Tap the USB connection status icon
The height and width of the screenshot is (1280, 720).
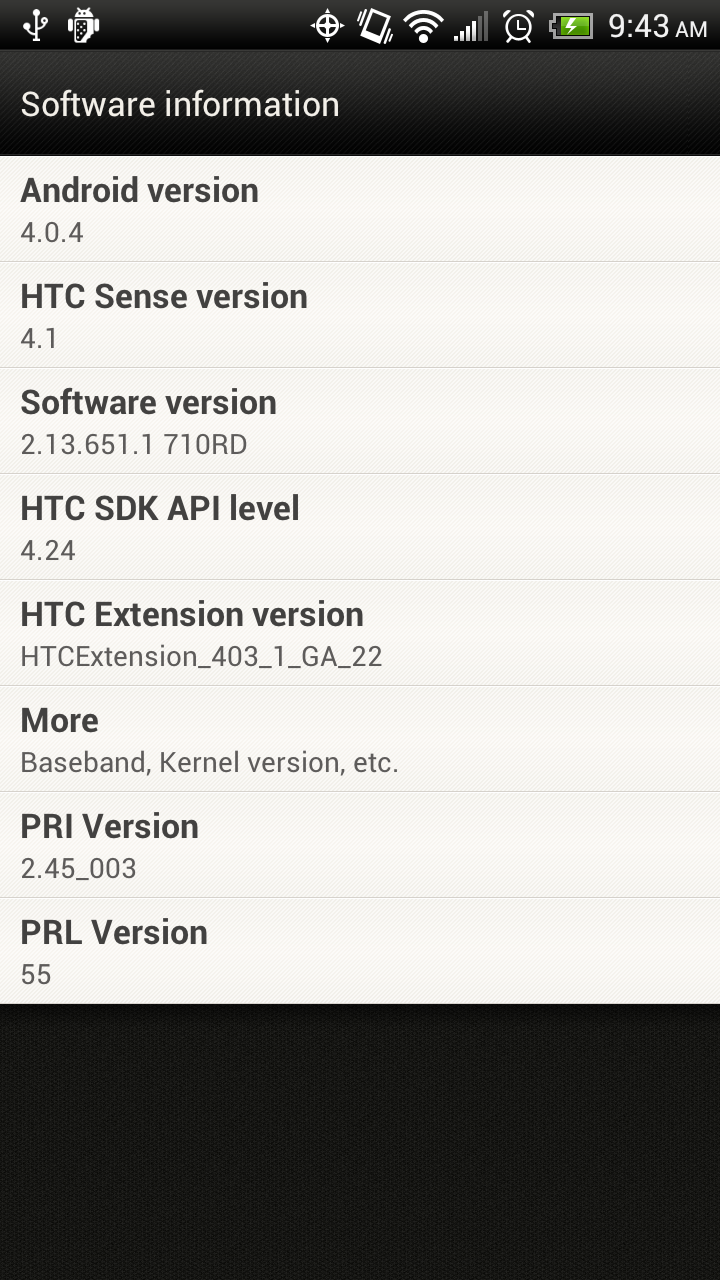pos(36,25)
